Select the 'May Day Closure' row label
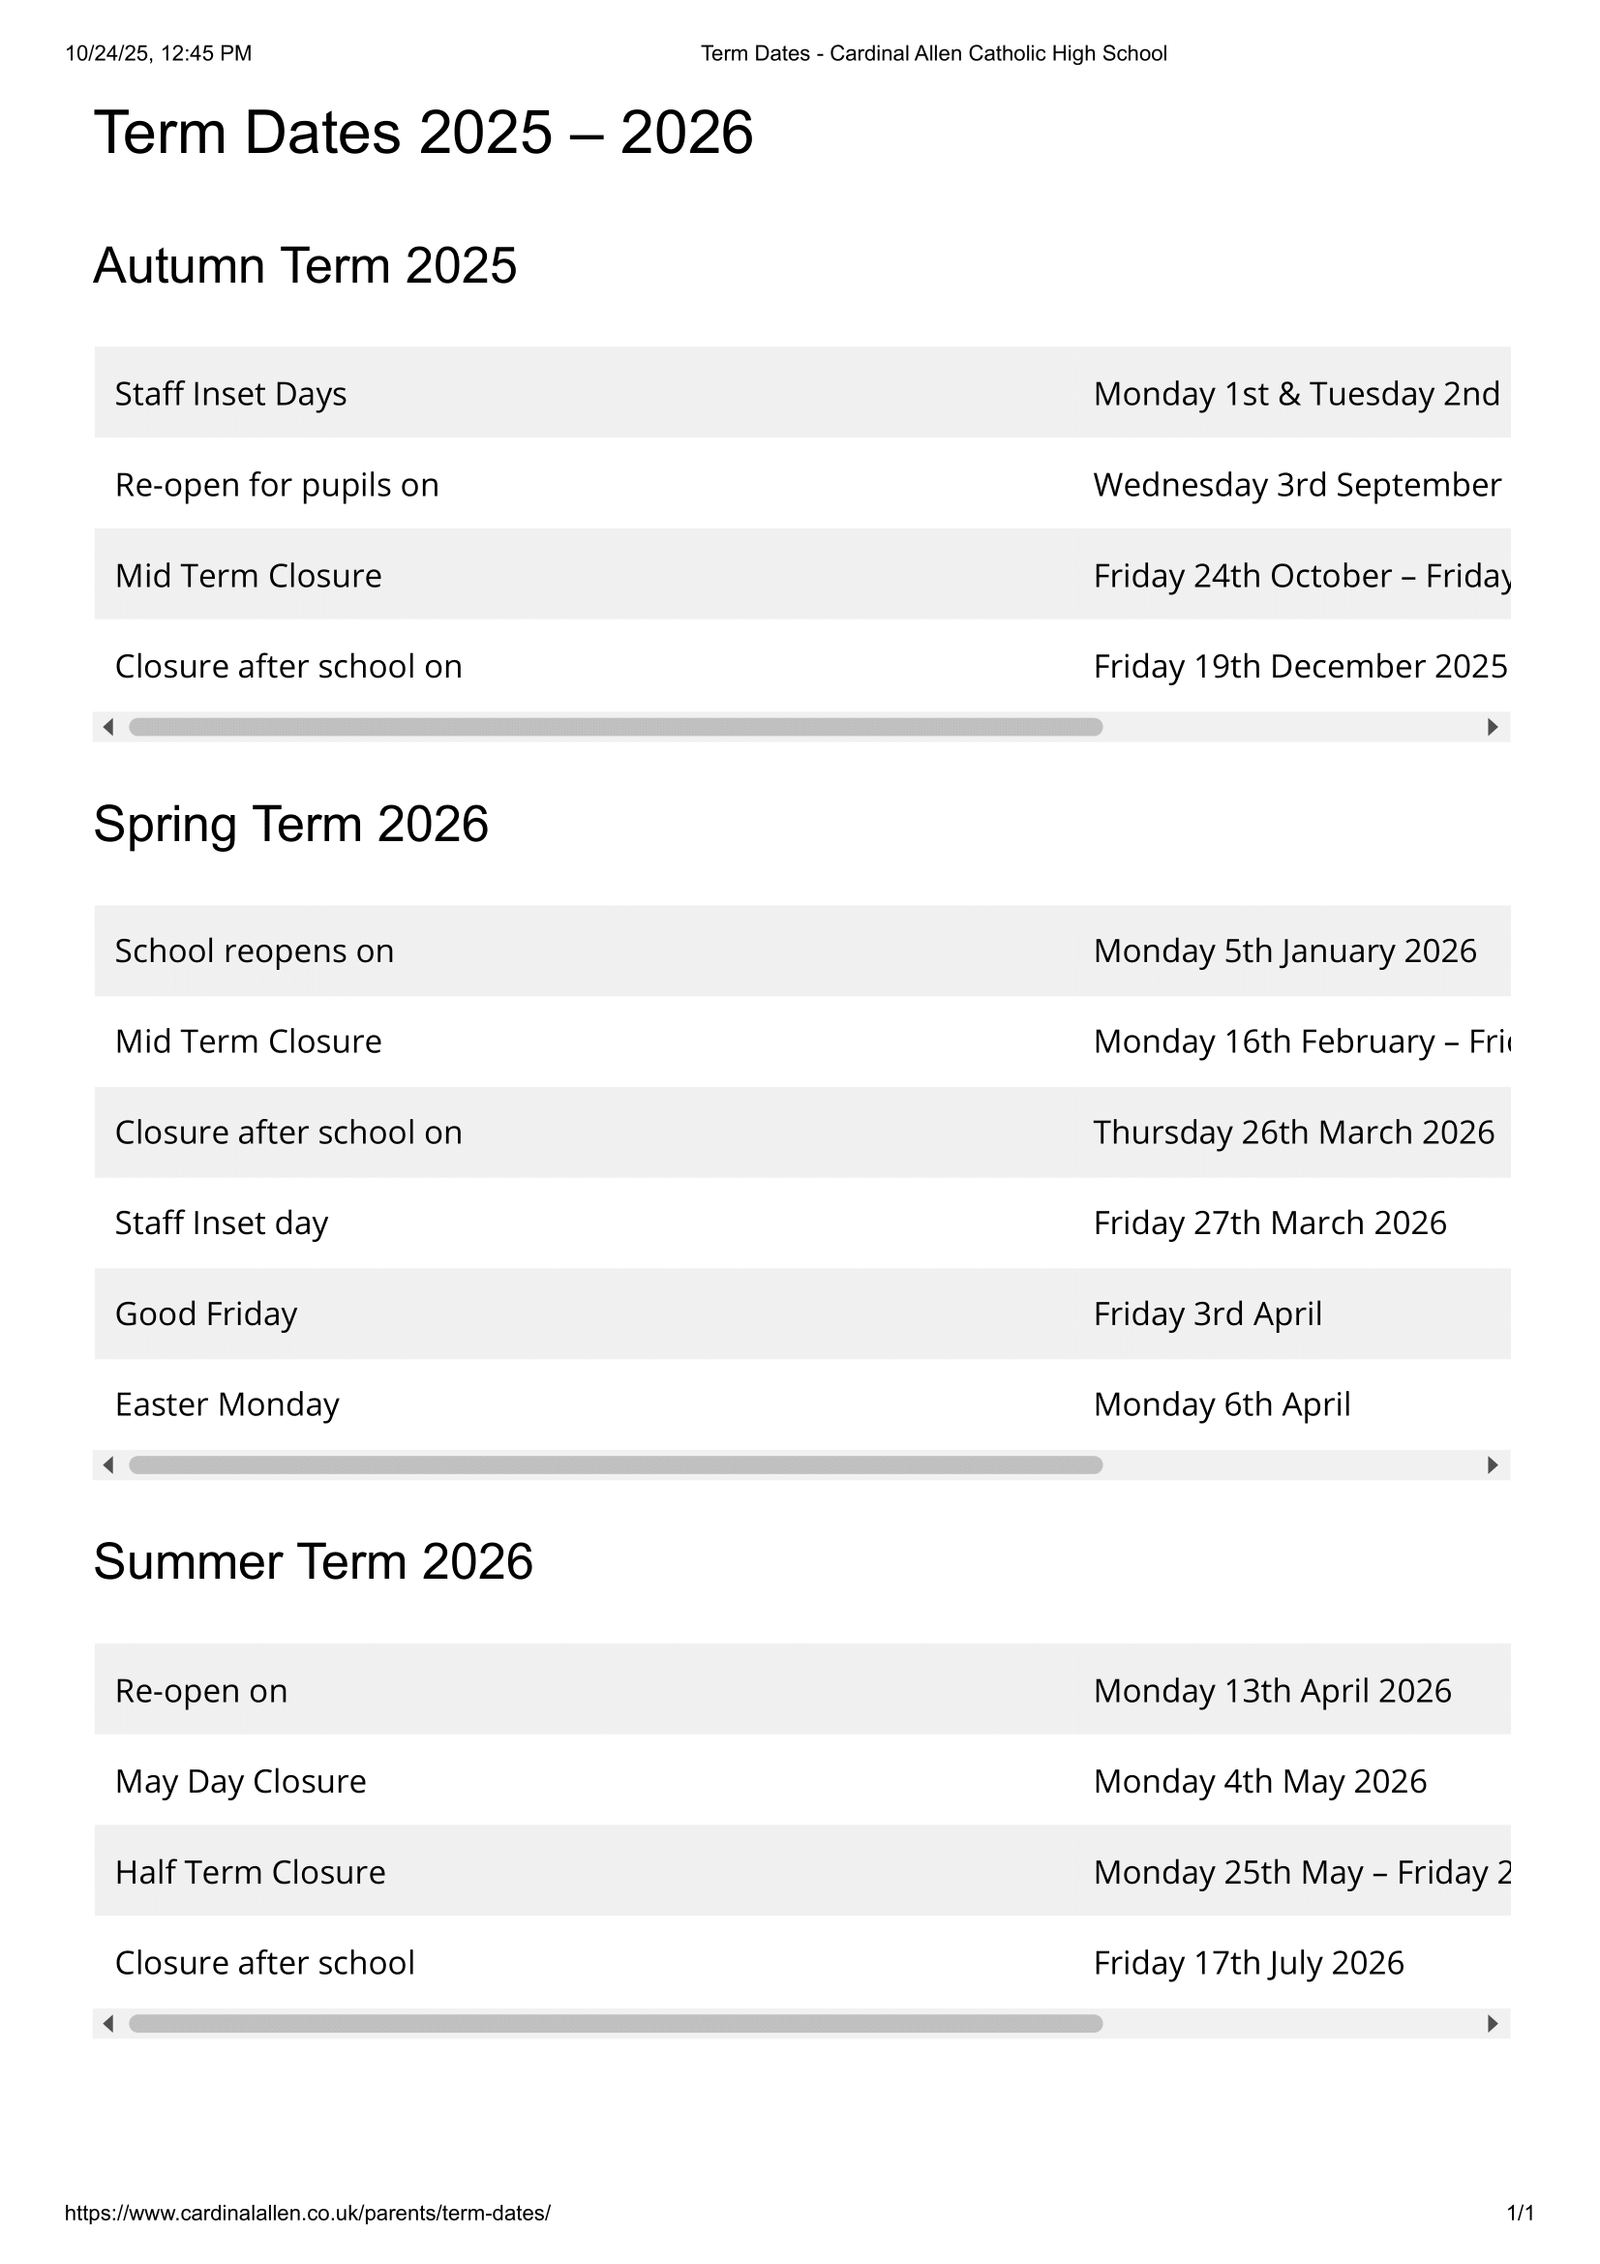The height and width of the screenshot is (2264, 1600). click(x=241, y=1781)
